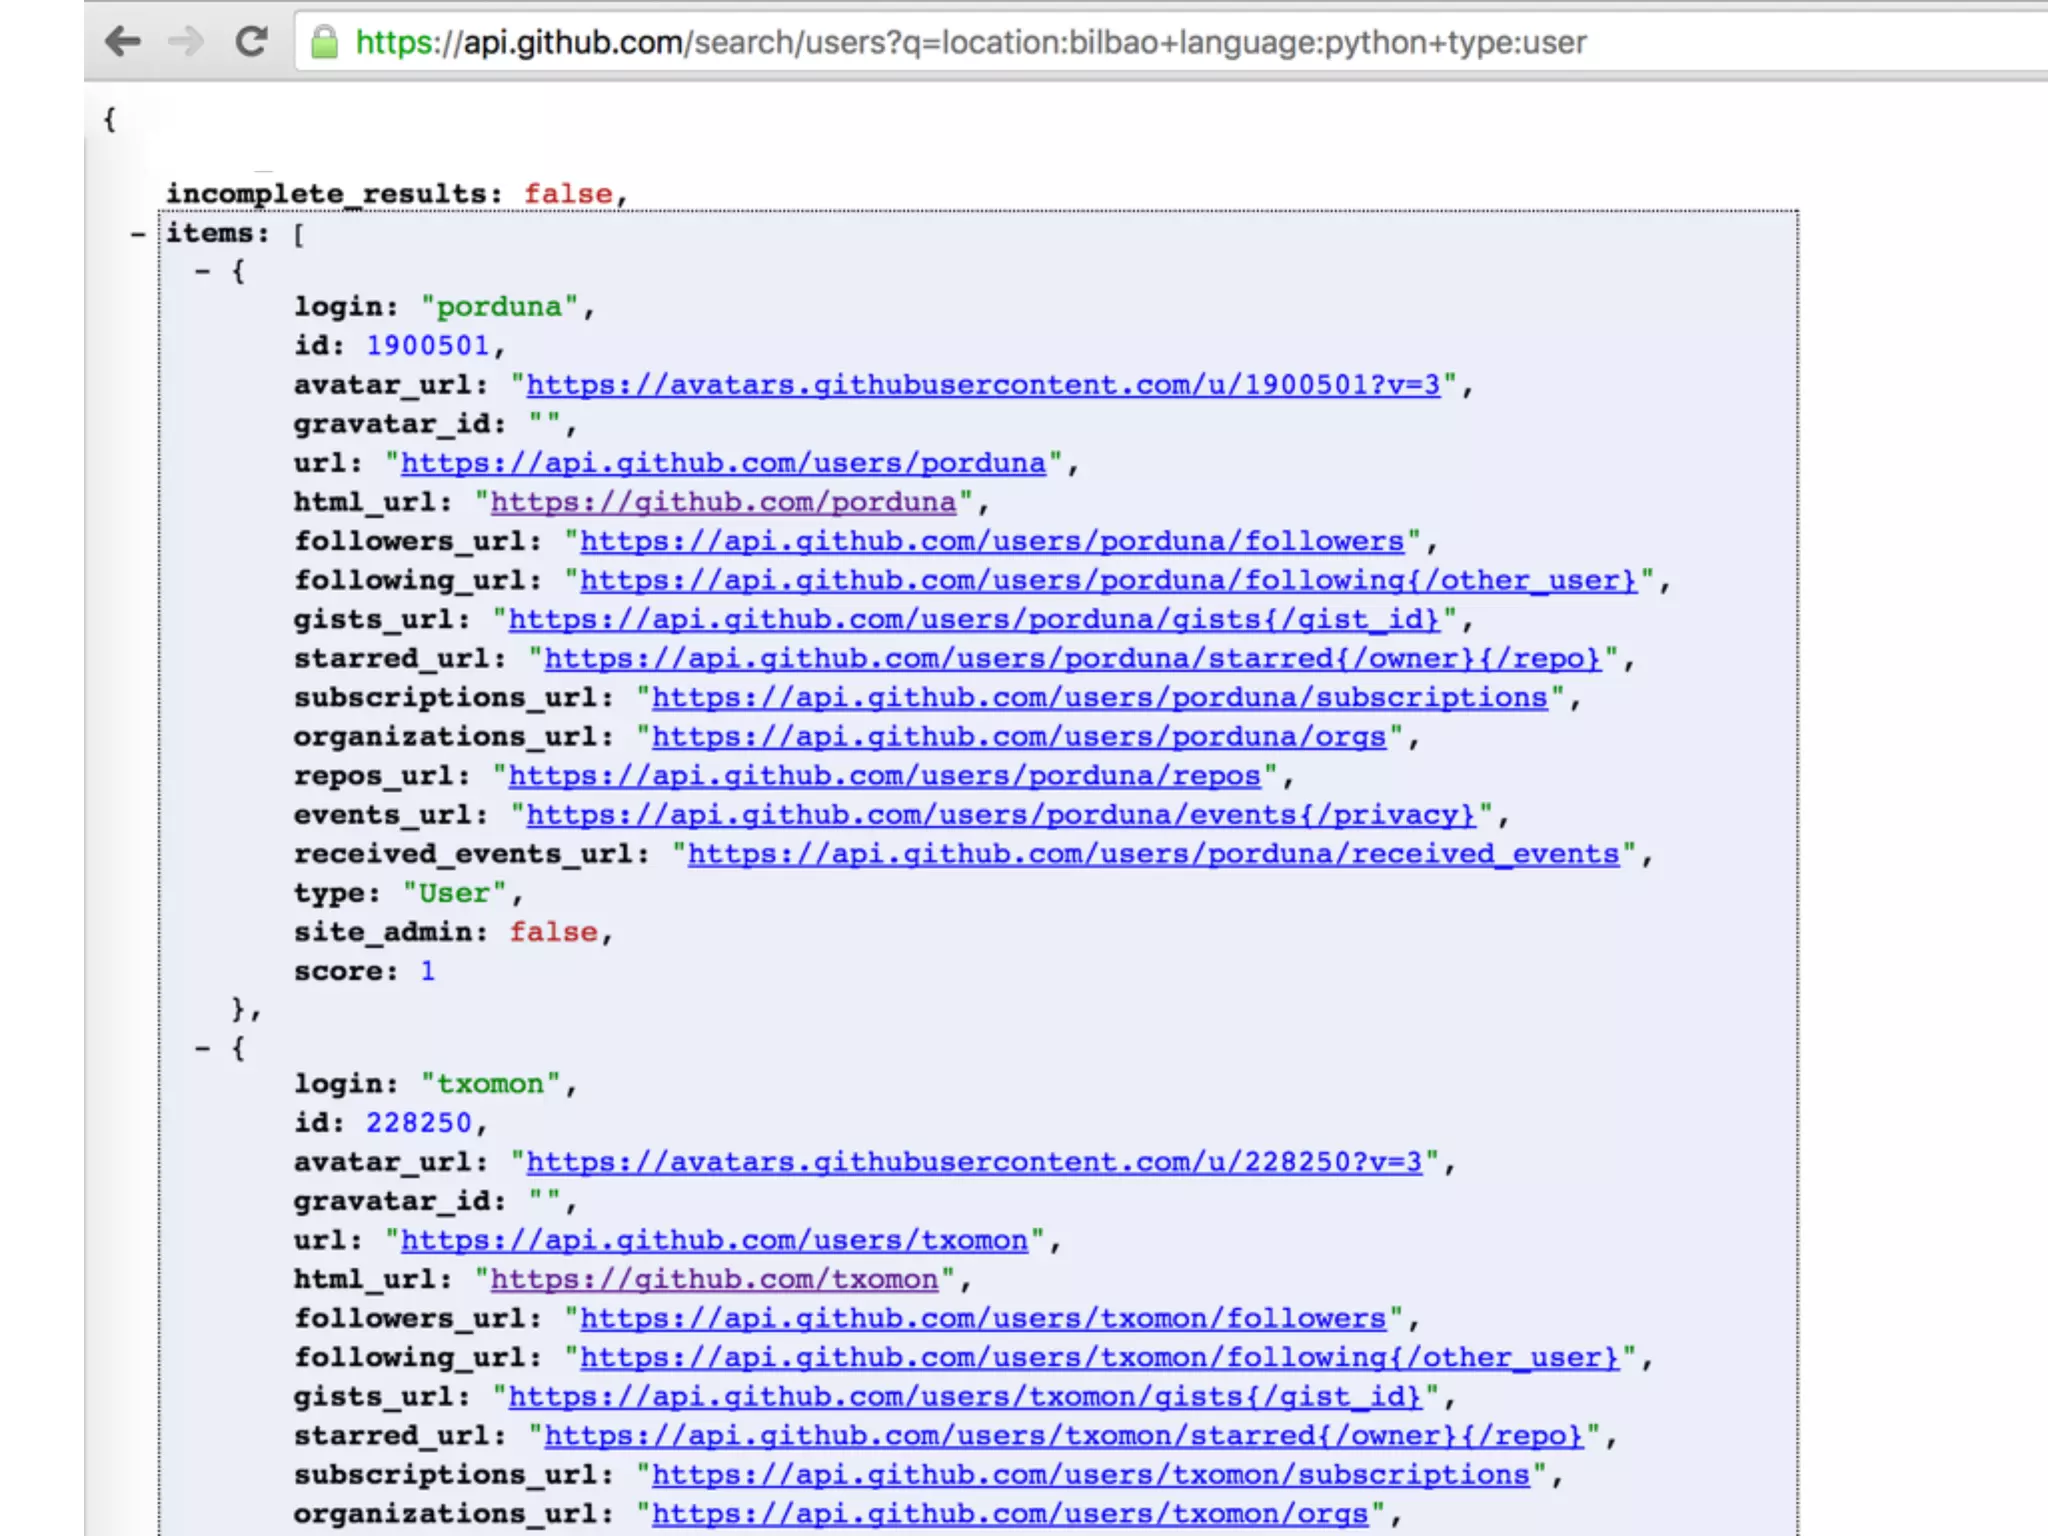The image size is (2048, 1536).
Task: Follow porduna's repos_url link
Action: click(x=884, y=776)
